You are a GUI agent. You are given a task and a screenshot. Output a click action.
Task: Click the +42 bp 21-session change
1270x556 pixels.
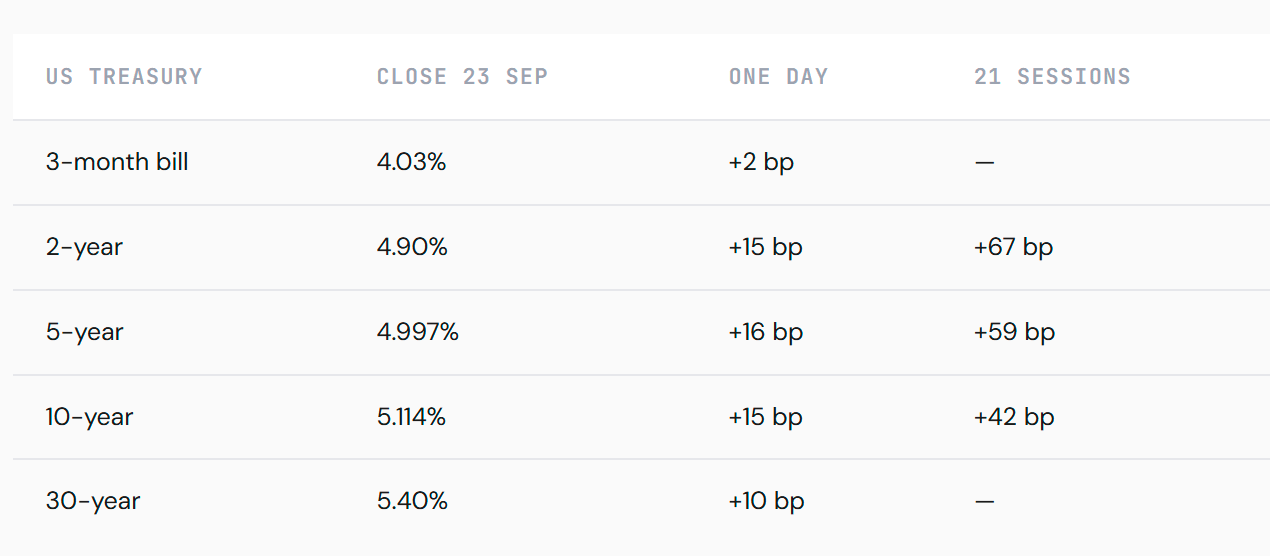tap(1014, 417)
